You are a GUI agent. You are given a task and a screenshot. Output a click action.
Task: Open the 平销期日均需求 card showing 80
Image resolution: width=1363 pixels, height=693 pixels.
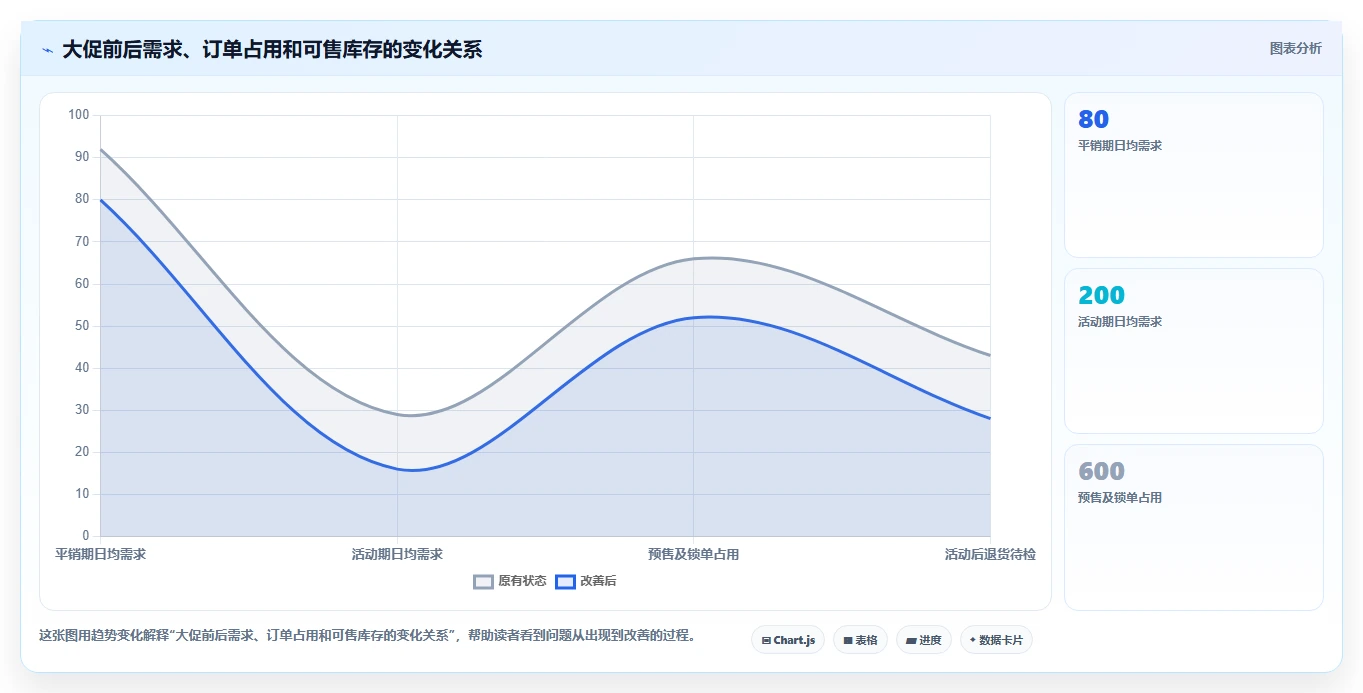[1194, 175]
